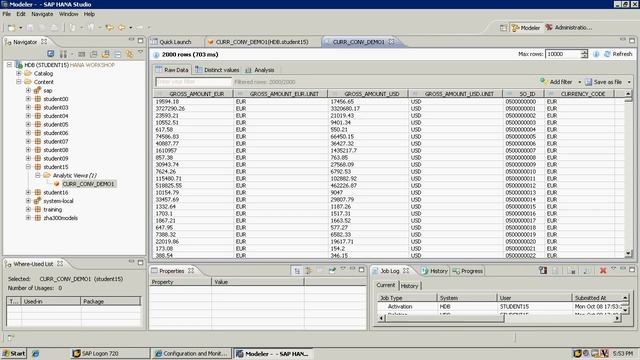Expand the student16 package
Screen dimensions: 640x360
pos(28,192)
